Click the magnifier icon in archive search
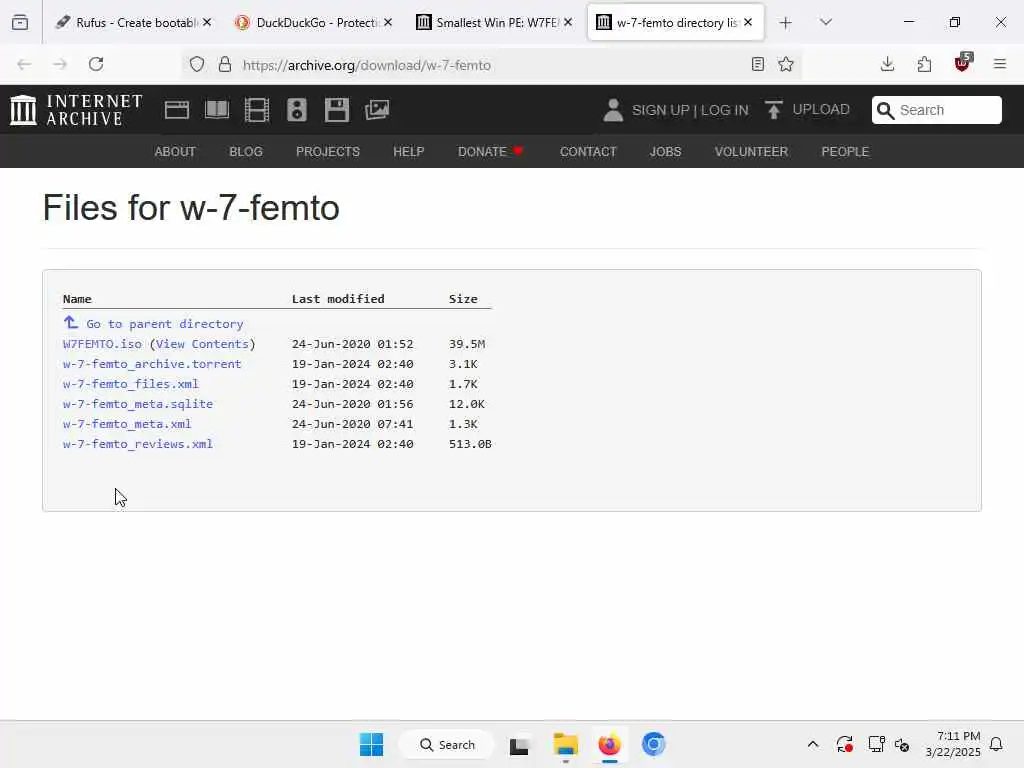 tap(885, 110)
